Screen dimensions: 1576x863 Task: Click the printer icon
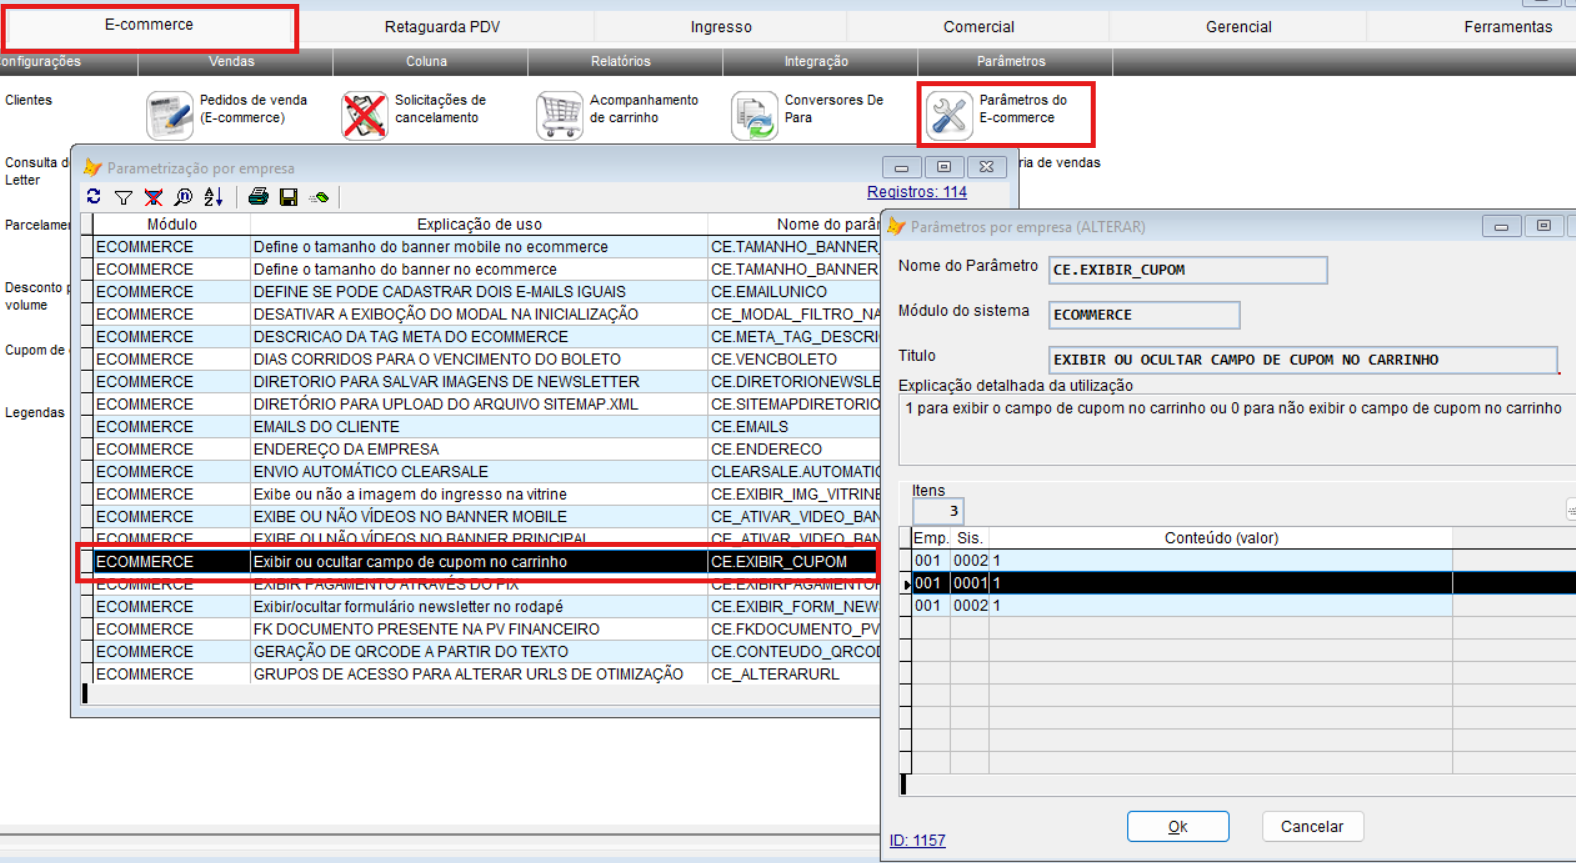coord(259,197)
